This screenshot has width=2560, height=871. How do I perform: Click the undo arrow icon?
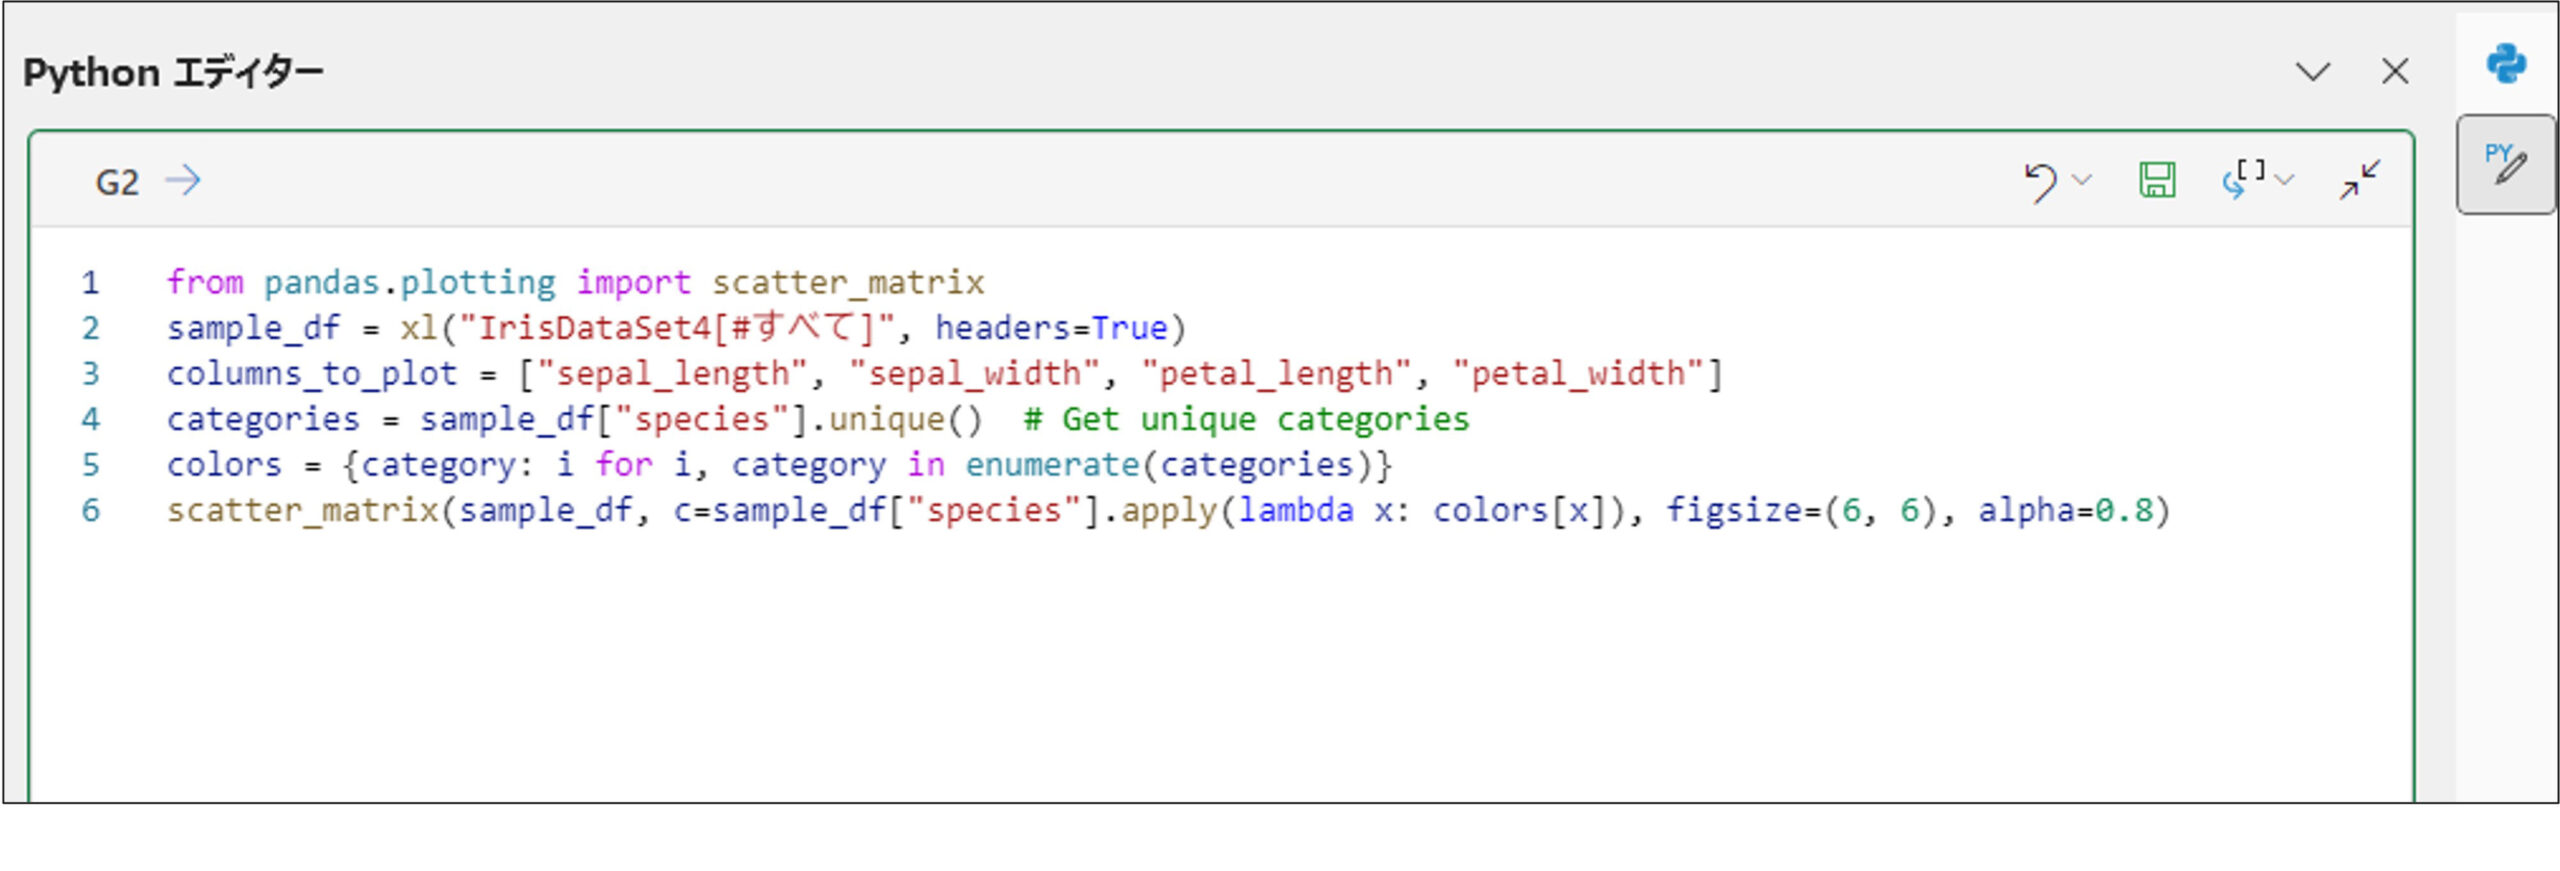pos(2039,182)
